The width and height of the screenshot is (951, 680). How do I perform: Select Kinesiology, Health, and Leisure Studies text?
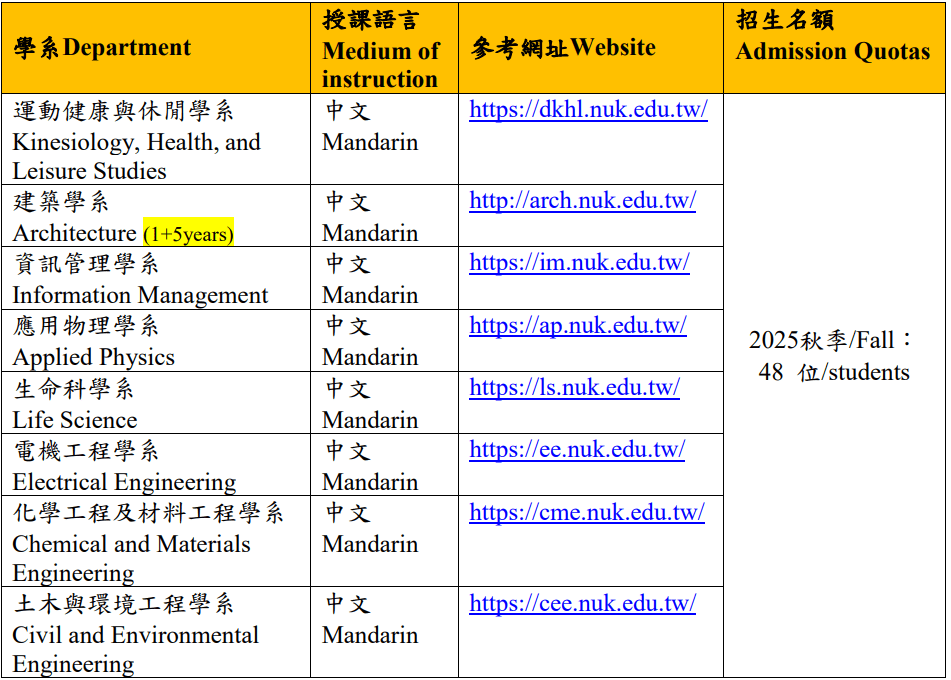(136, 157)
